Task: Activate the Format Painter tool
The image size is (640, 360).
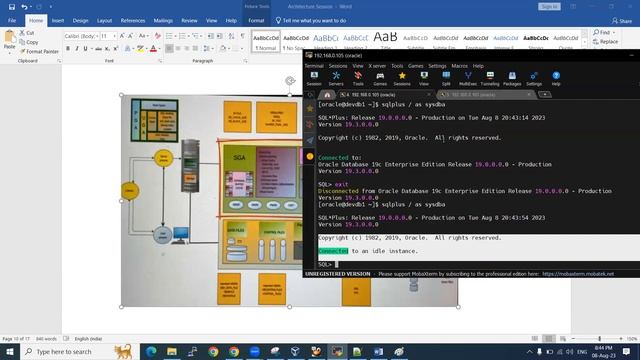Action: [39, 51]
